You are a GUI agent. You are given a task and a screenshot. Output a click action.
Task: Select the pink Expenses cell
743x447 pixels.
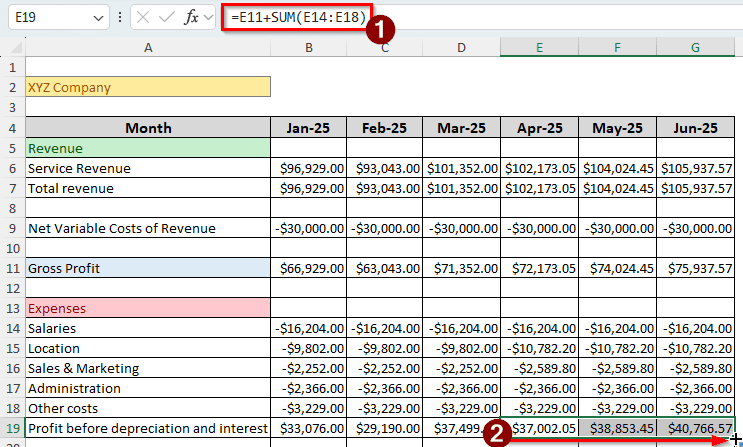click(148, 308)
